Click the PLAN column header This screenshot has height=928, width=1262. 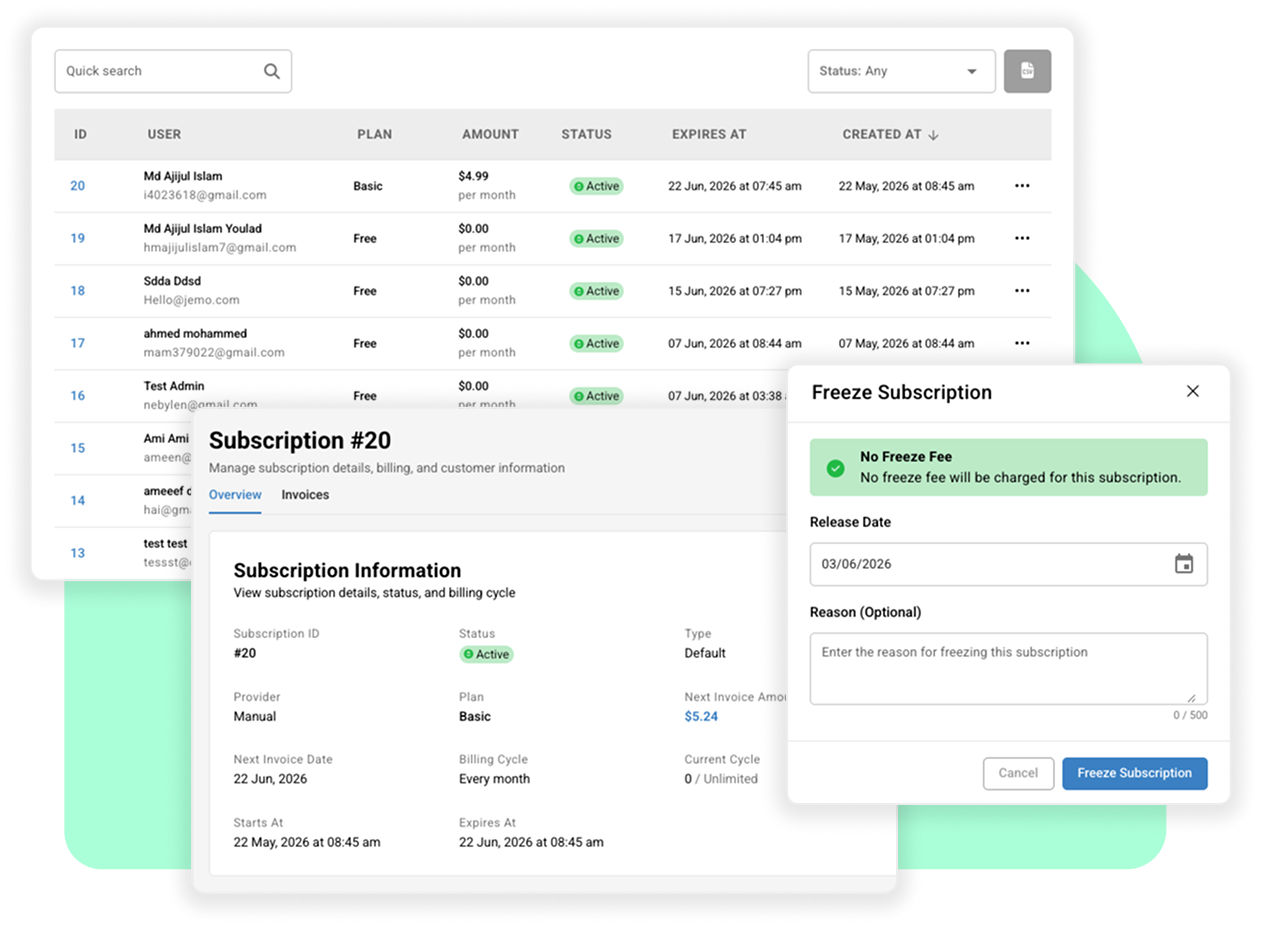pyautogui.click(x=375, y=134)
